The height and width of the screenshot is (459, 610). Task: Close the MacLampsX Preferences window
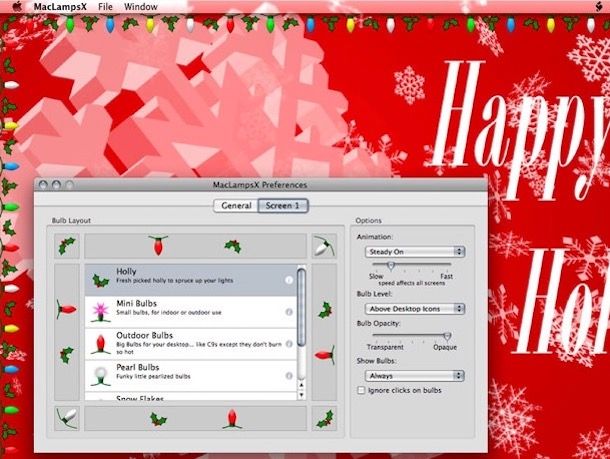click(x=43, y=185)
